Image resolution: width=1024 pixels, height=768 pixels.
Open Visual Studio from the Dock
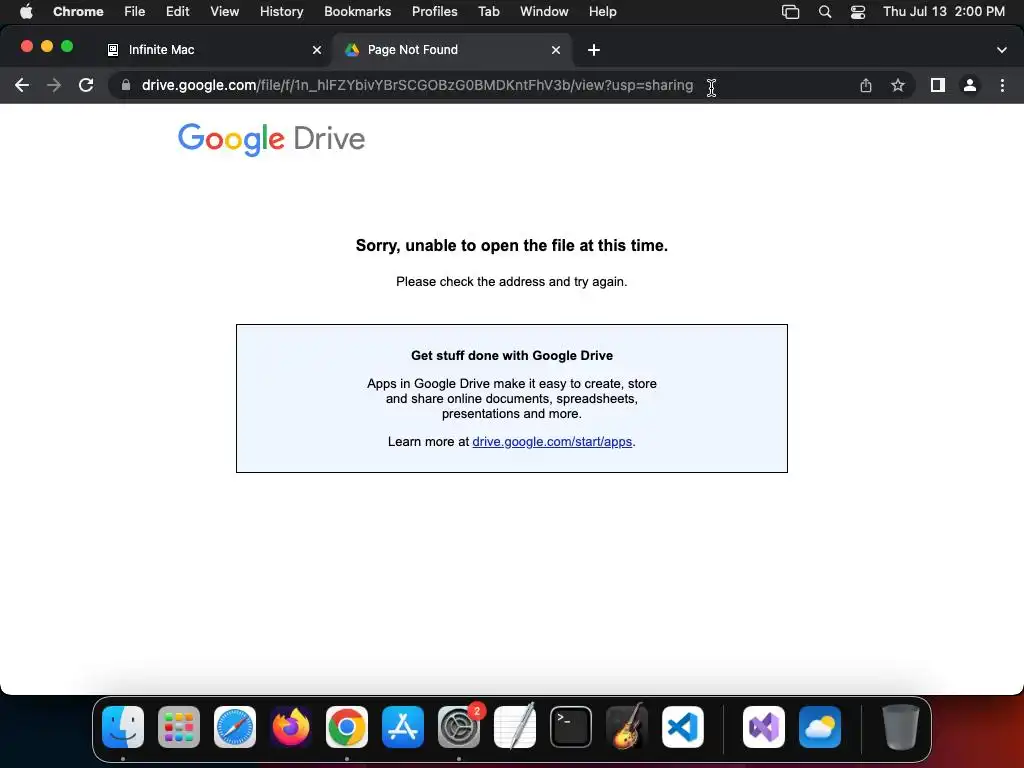(x=764, y=727)
